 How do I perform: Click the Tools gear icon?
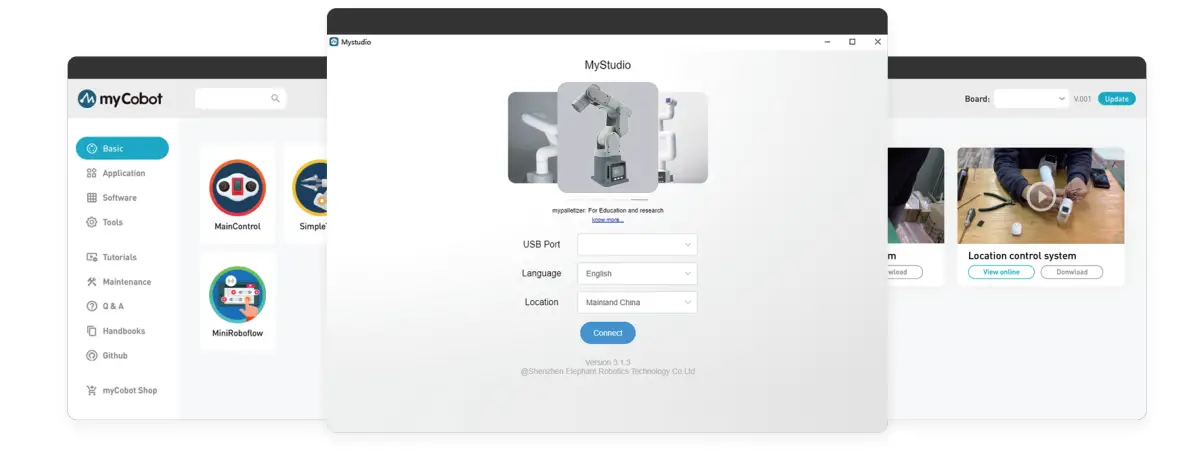92,223
